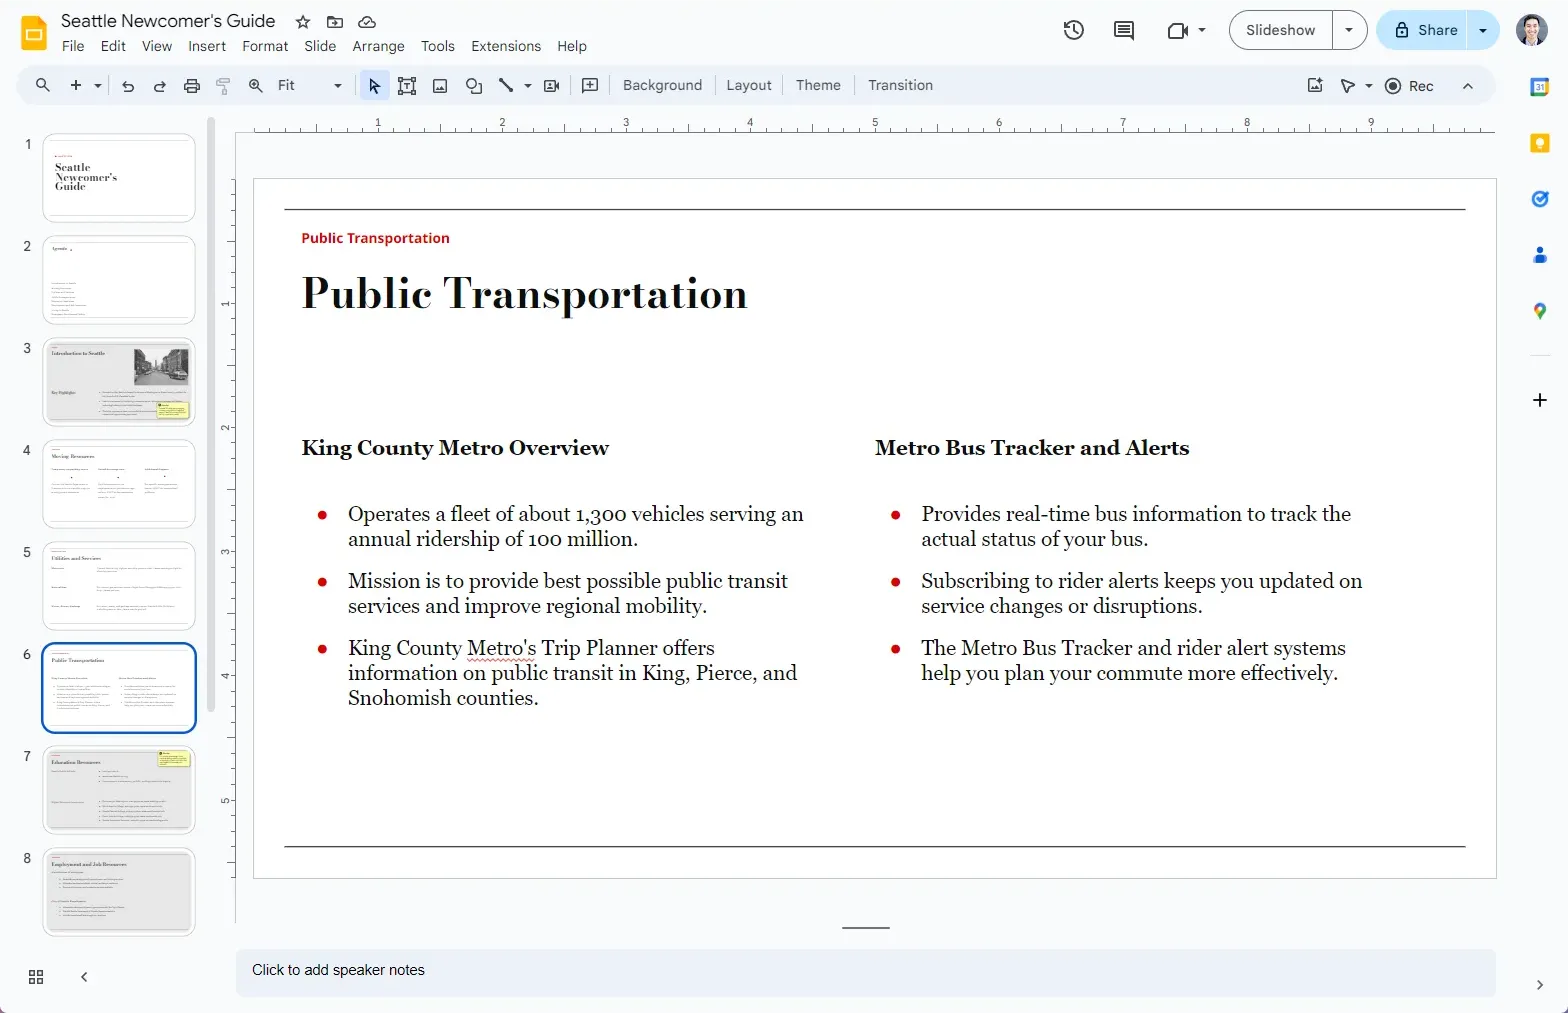Open the Slideshow options dropdown
The width and height of the screenshot is (1568, 1013).
click(x=1349, y=30)
